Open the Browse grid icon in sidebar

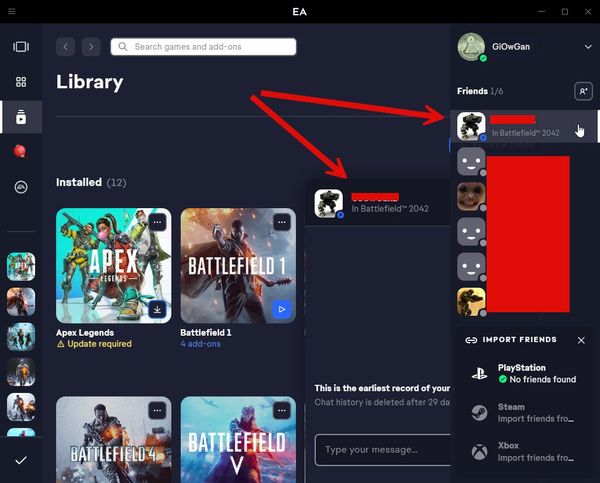point(21,82)
